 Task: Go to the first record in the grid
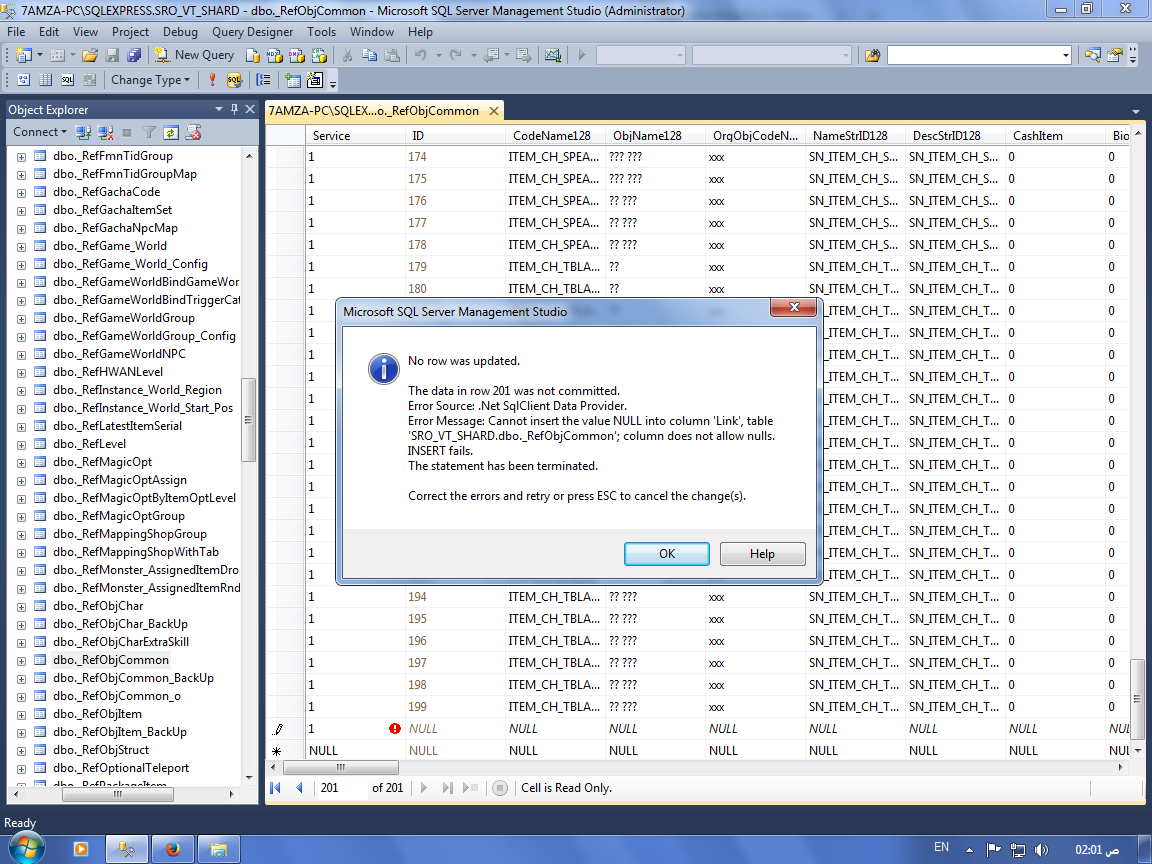pyautogui.click(x=276, y=788)
